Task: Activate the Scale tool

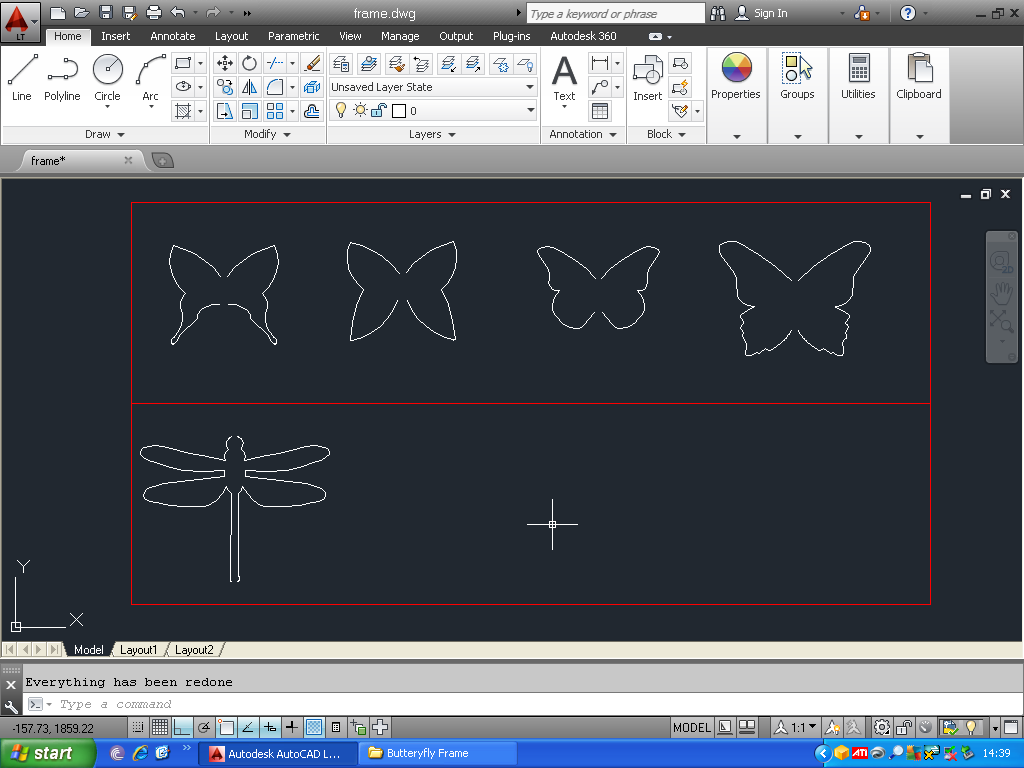Action: [x=249, y=111]
